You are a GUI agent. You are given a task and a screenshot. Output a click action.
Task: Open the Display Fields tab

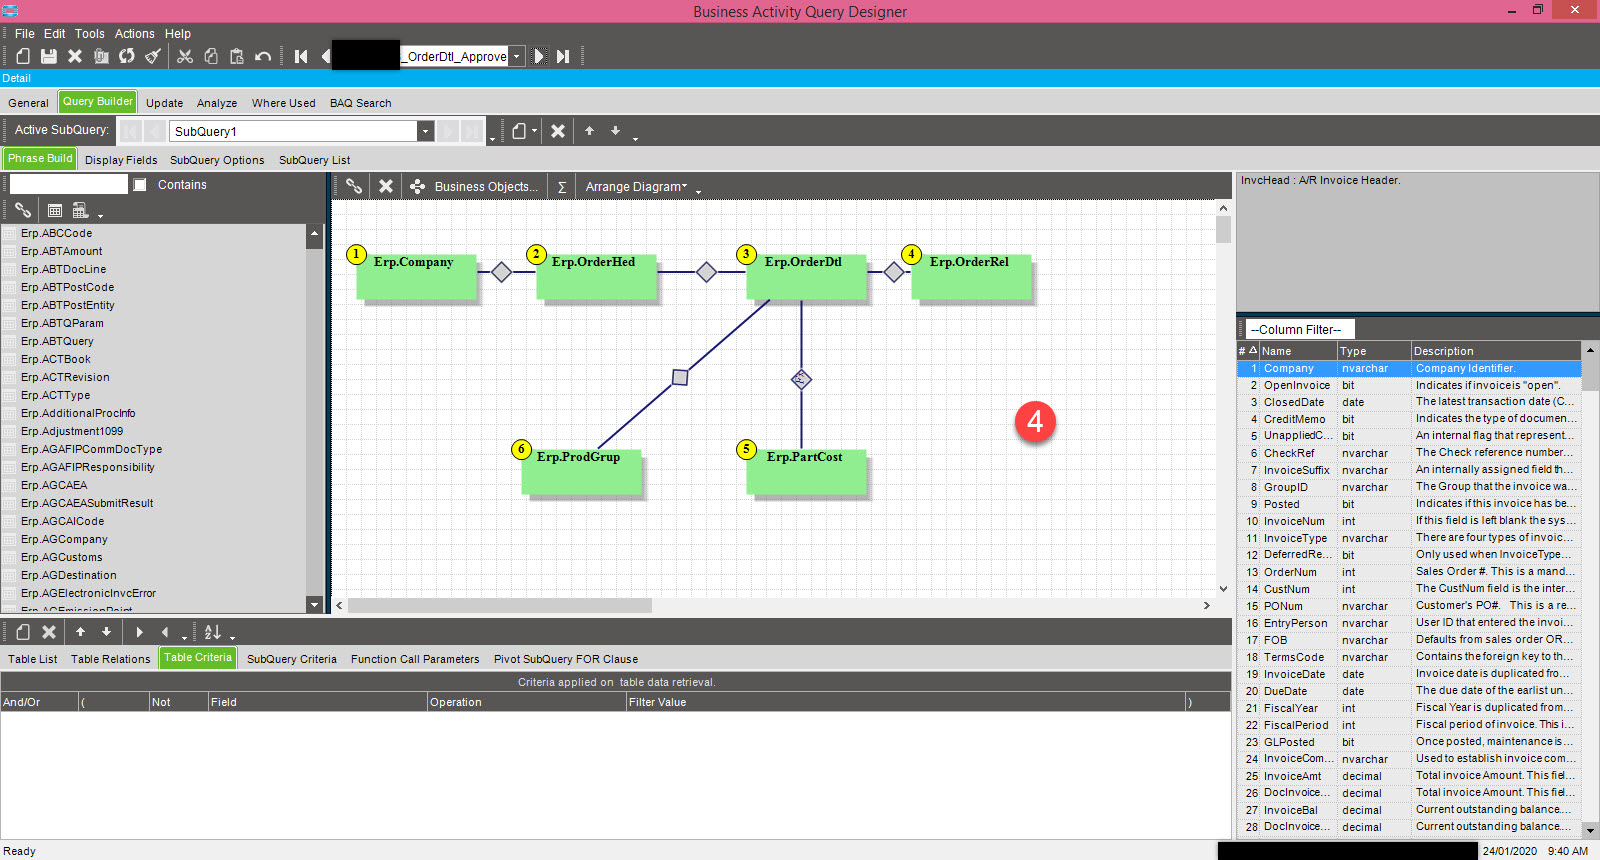pyautogui.click(x=121, y=160)
